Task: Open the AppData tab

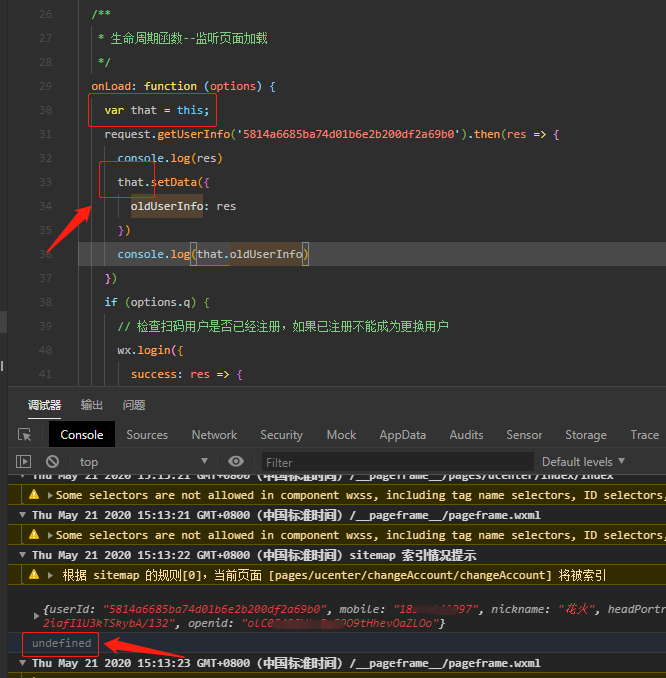Action: coord(403,435)
